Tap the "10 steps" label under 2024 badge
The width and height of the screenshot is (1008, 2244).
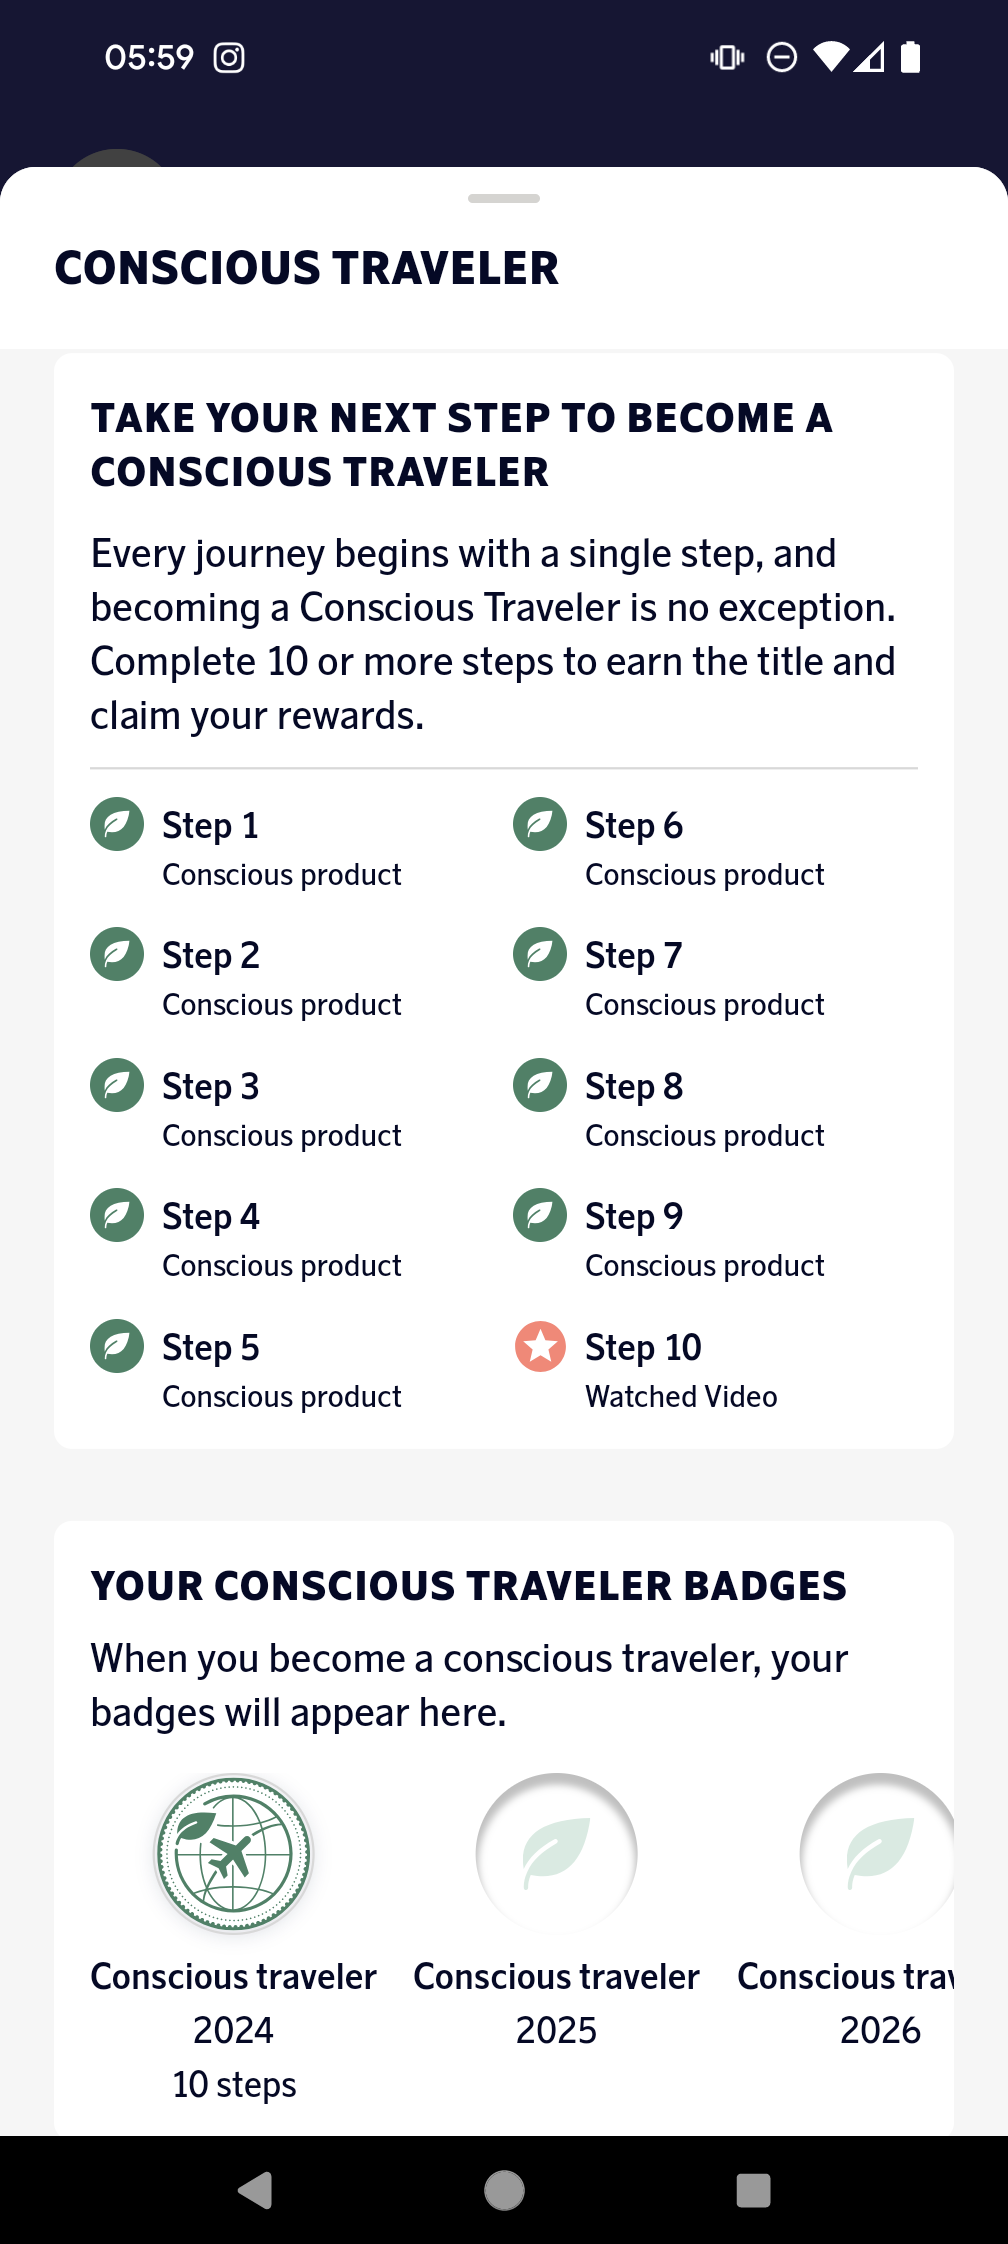(234, 2084)
